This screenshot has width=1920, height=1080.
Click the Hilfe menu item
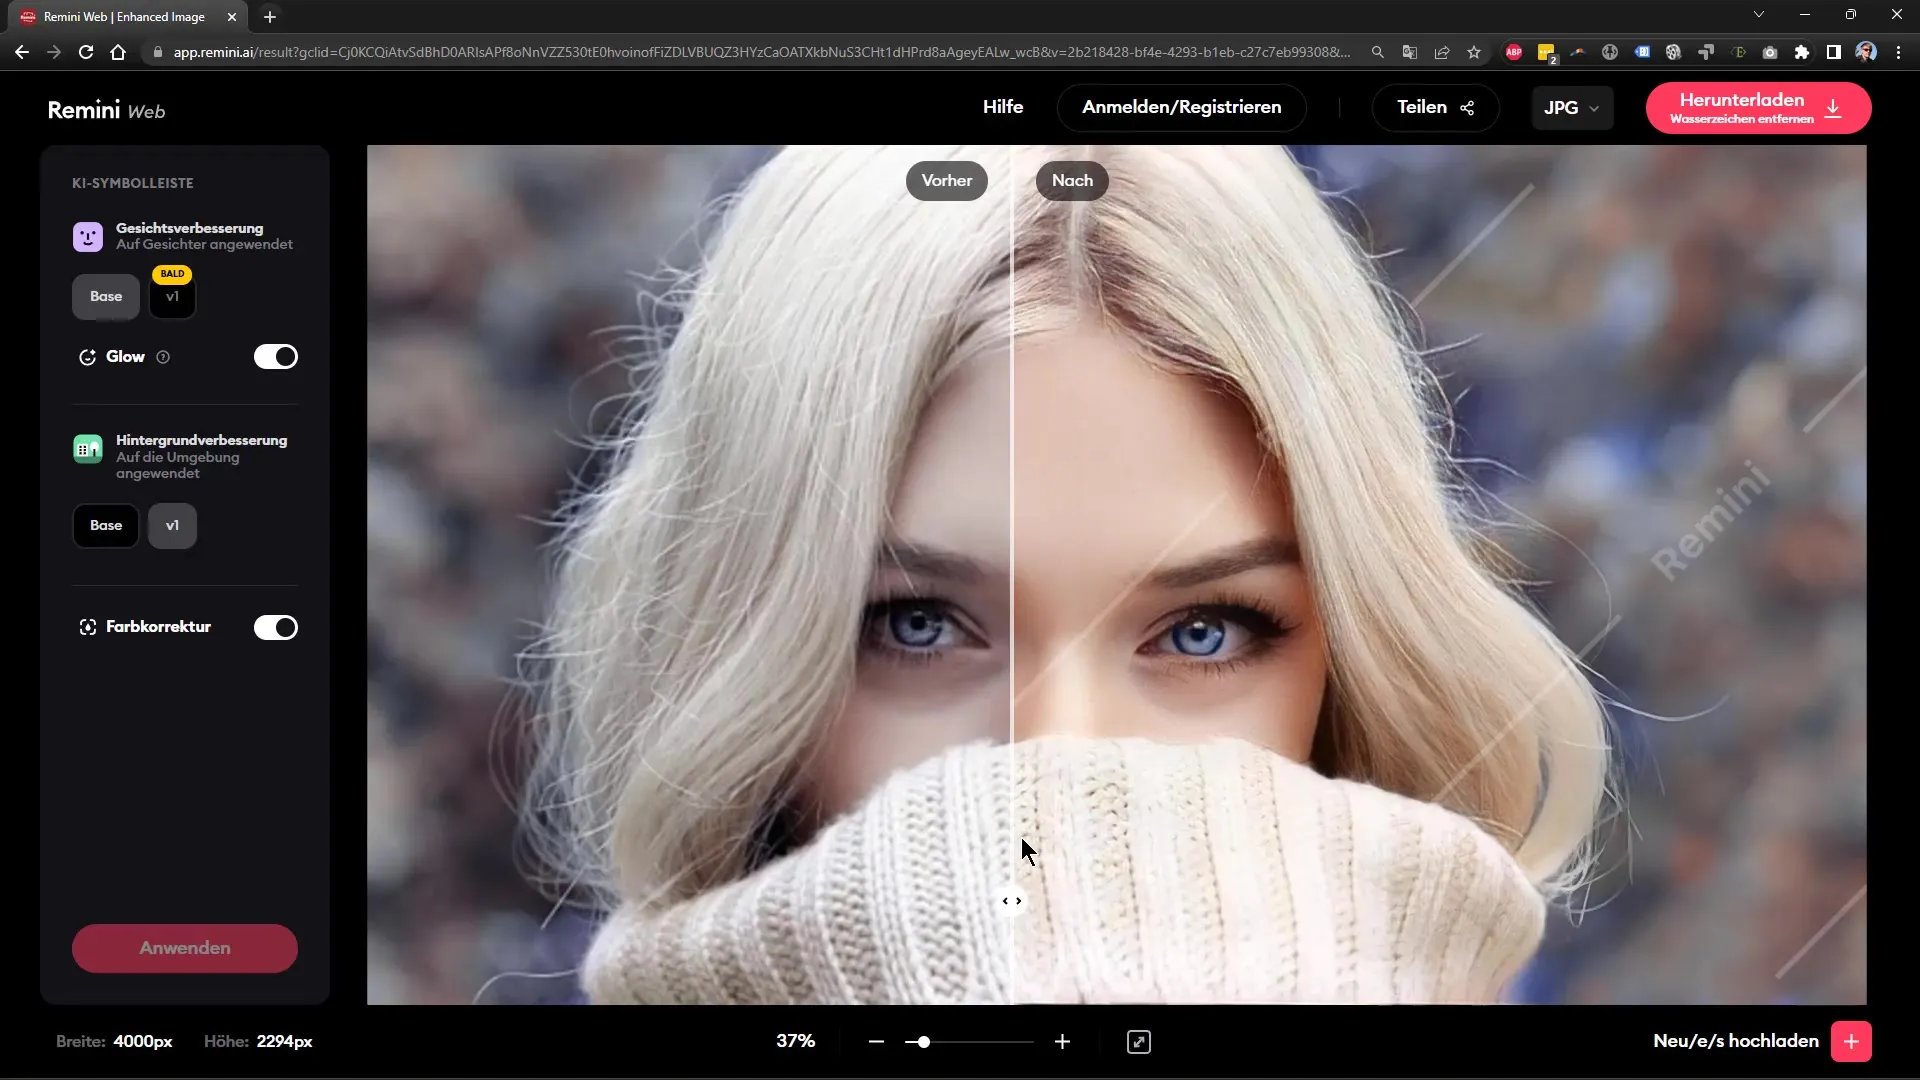coord(1003,107)
